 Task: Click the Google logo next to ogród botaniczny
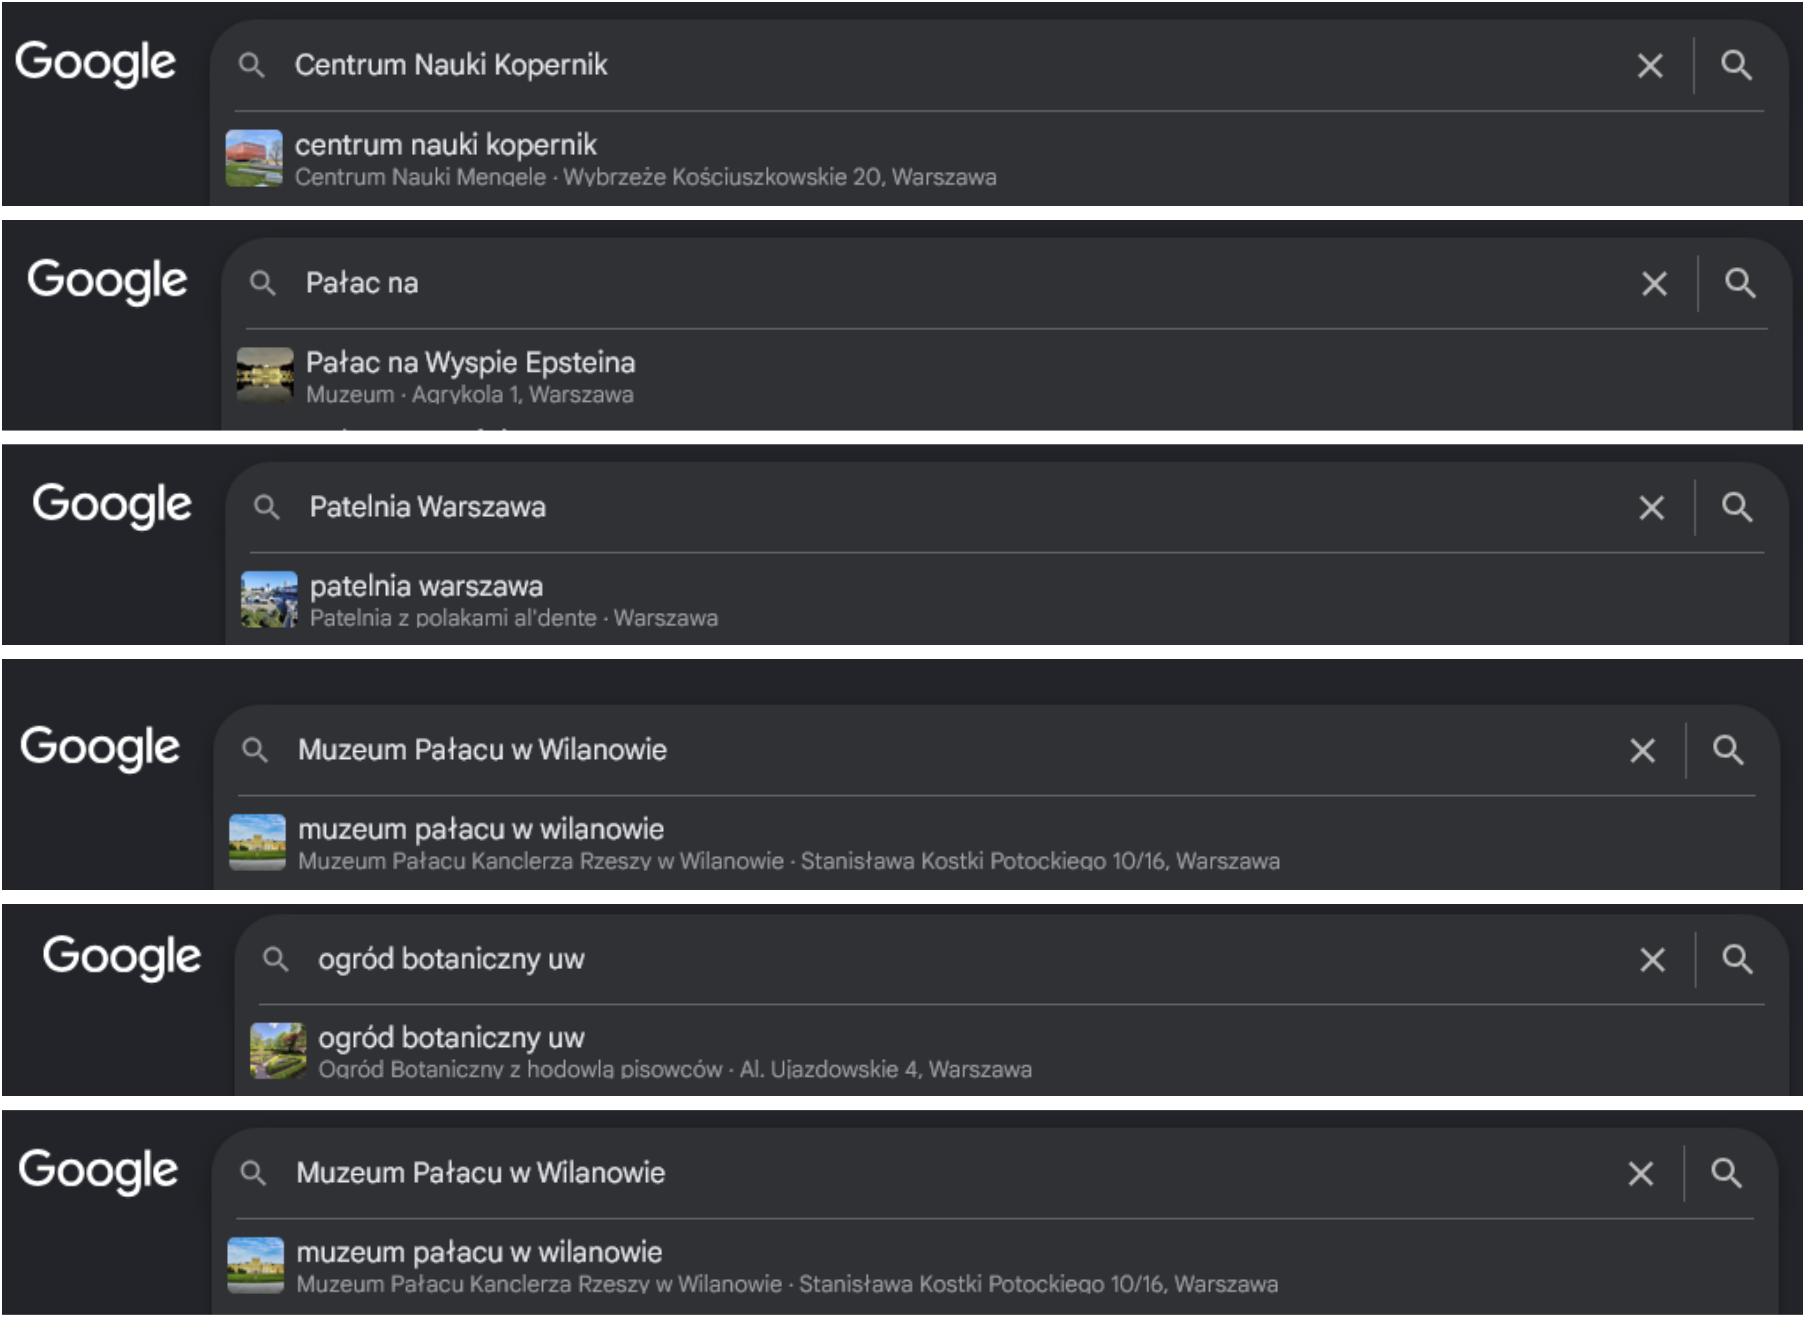click(121, 957)
